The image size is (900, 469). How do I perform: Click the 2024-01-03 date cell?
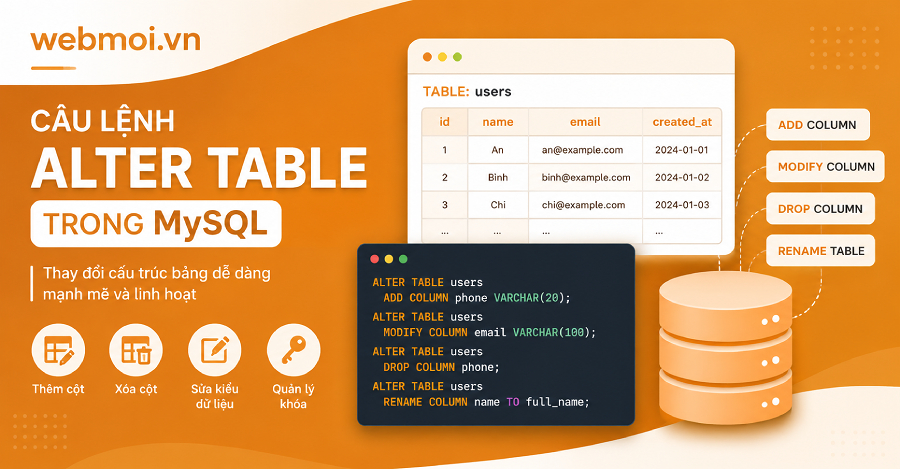pyautogui.click(x=682, y=205)
